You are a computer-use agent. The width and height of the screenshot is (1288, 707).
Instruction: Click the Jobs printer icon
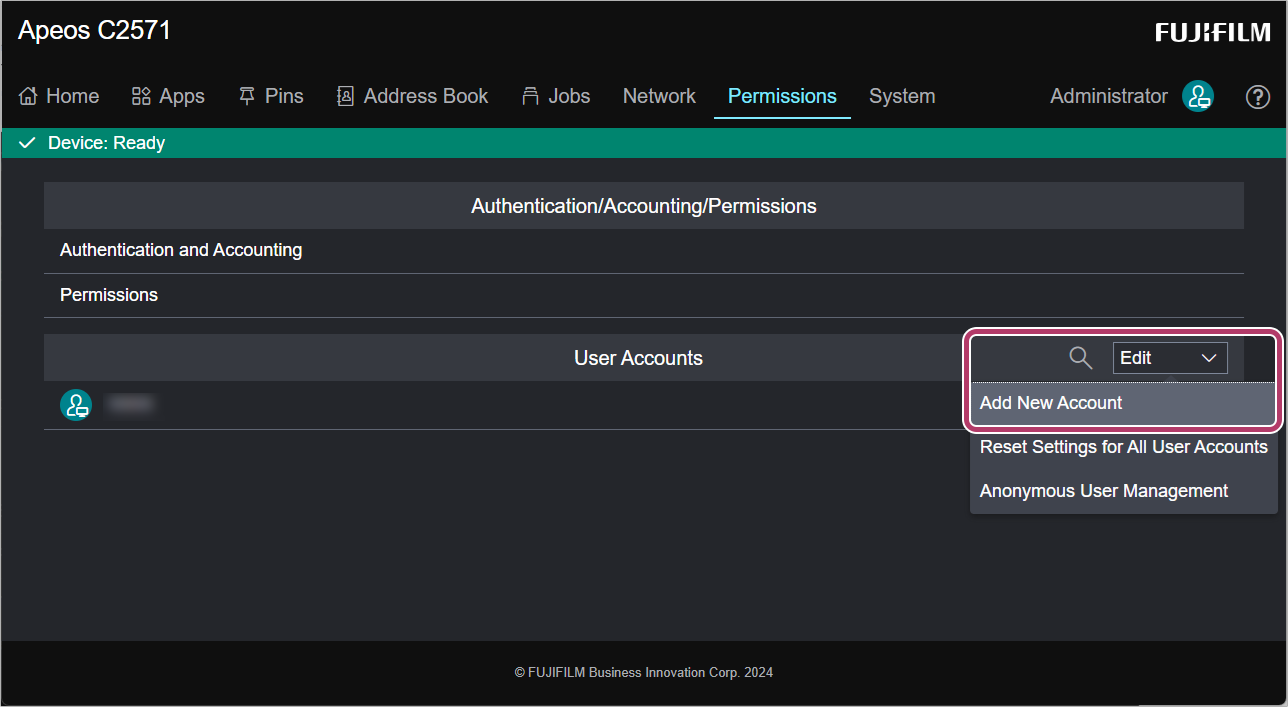531,96
